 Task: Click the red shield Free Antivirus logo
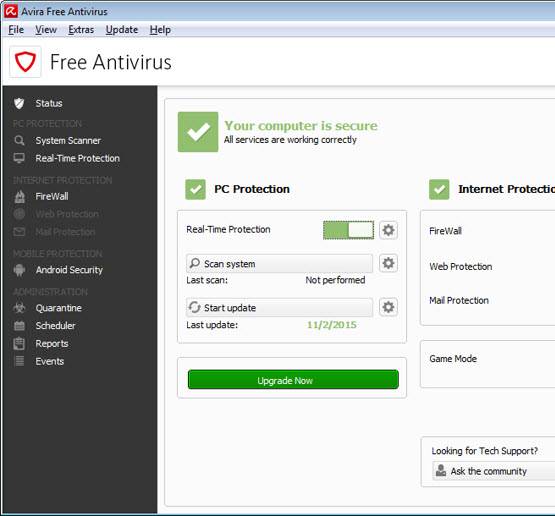[x=25, y=62]
